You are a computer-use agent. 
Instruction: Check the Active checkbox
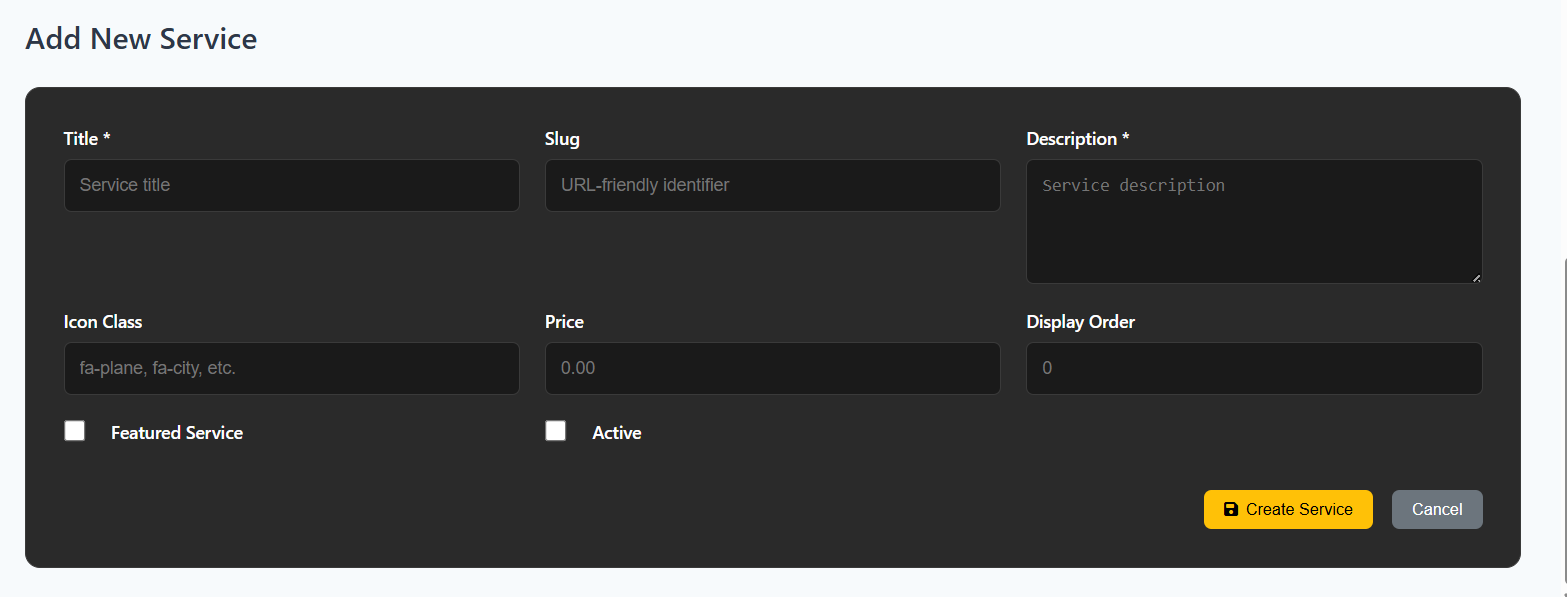[555, 430]
